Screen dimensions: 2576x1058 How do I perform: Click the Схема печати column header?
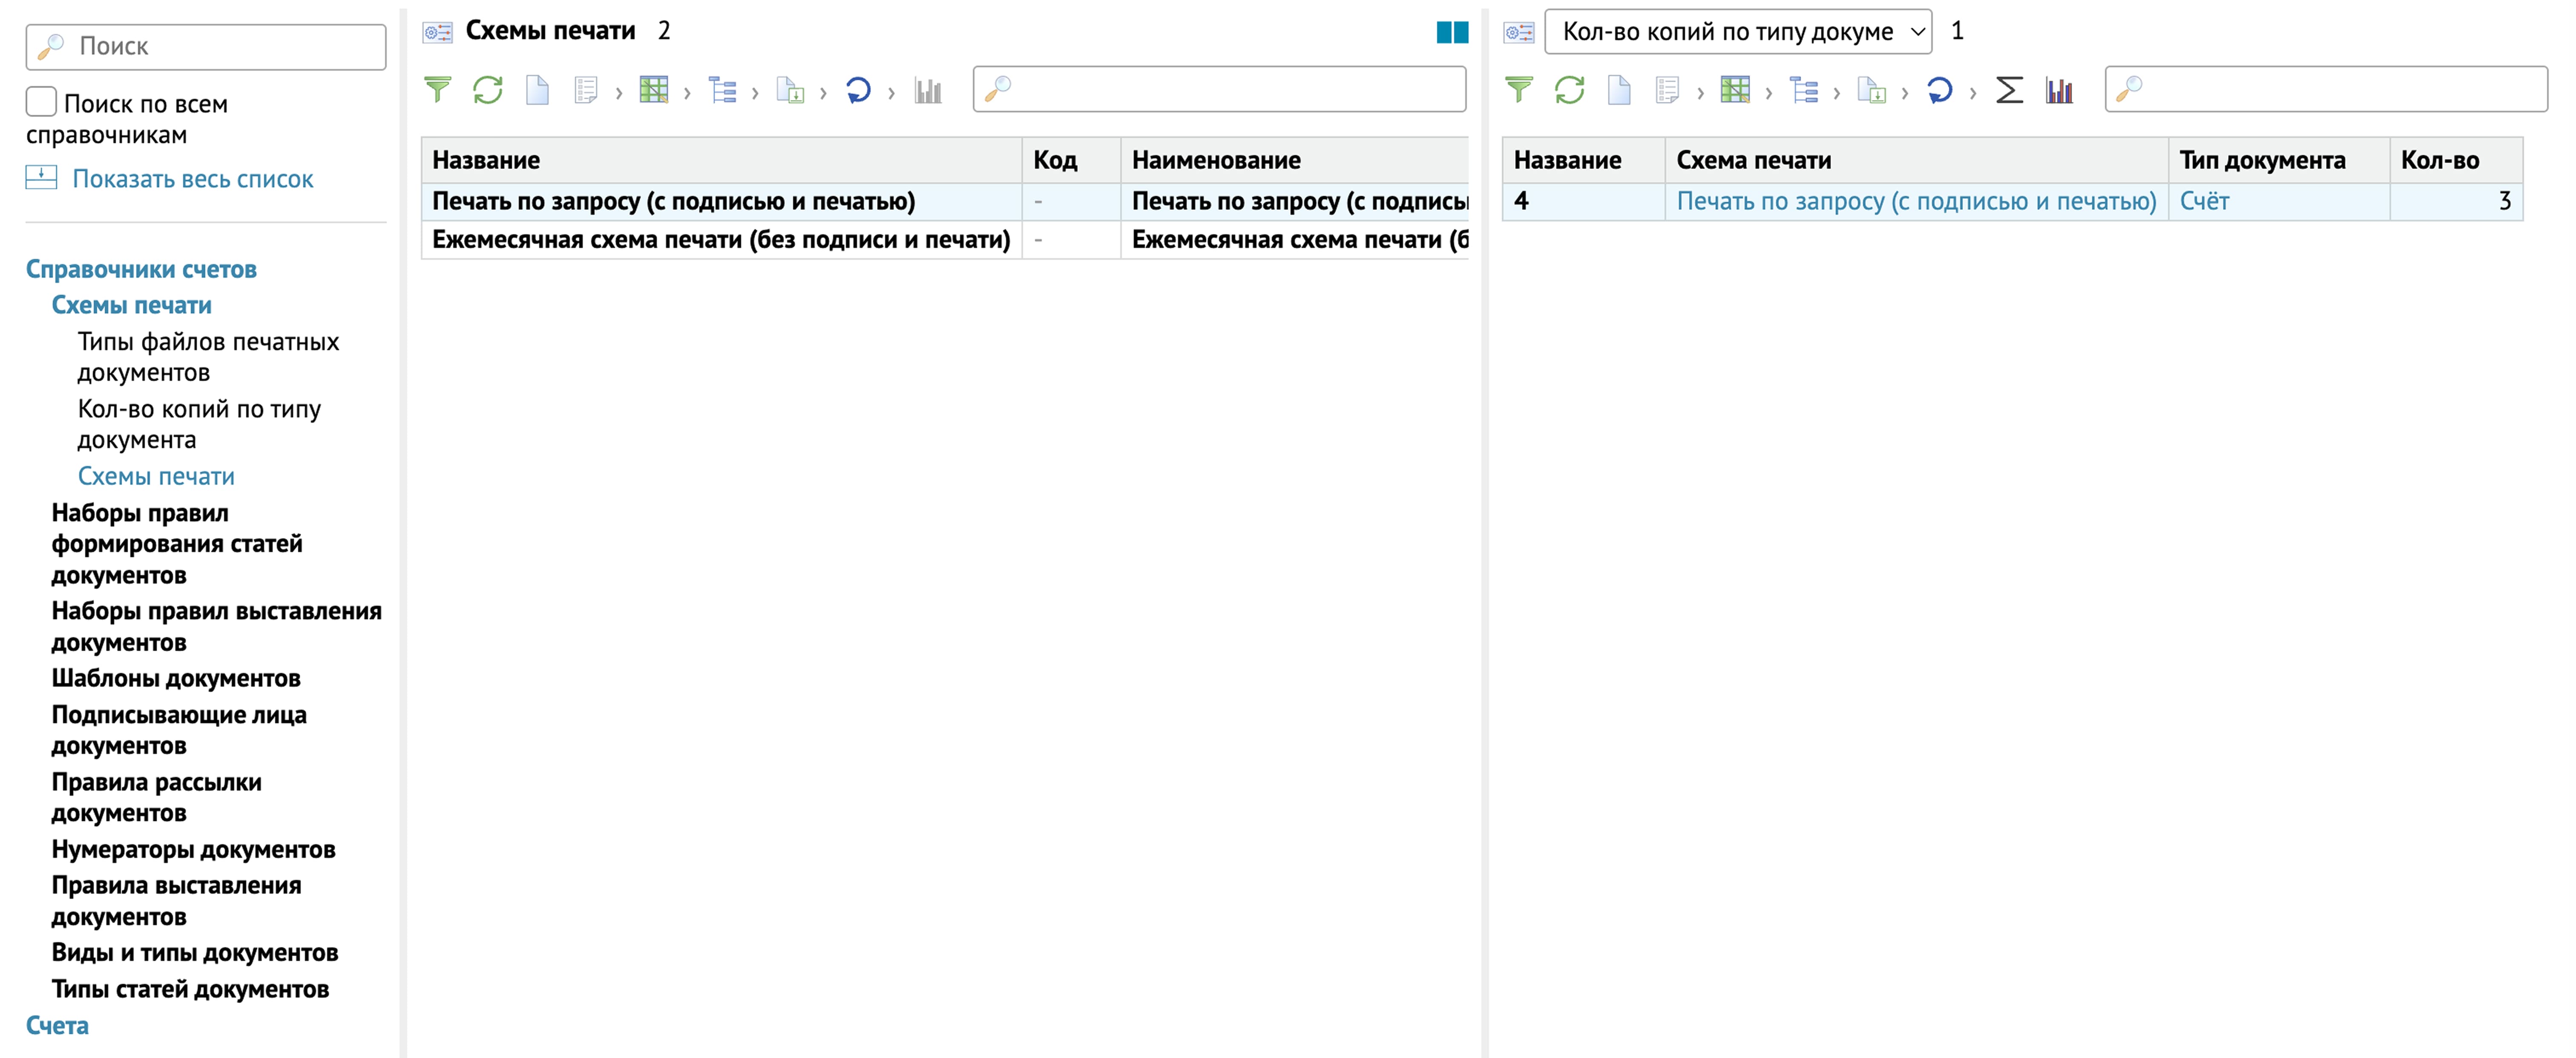tap(1916, 160)
